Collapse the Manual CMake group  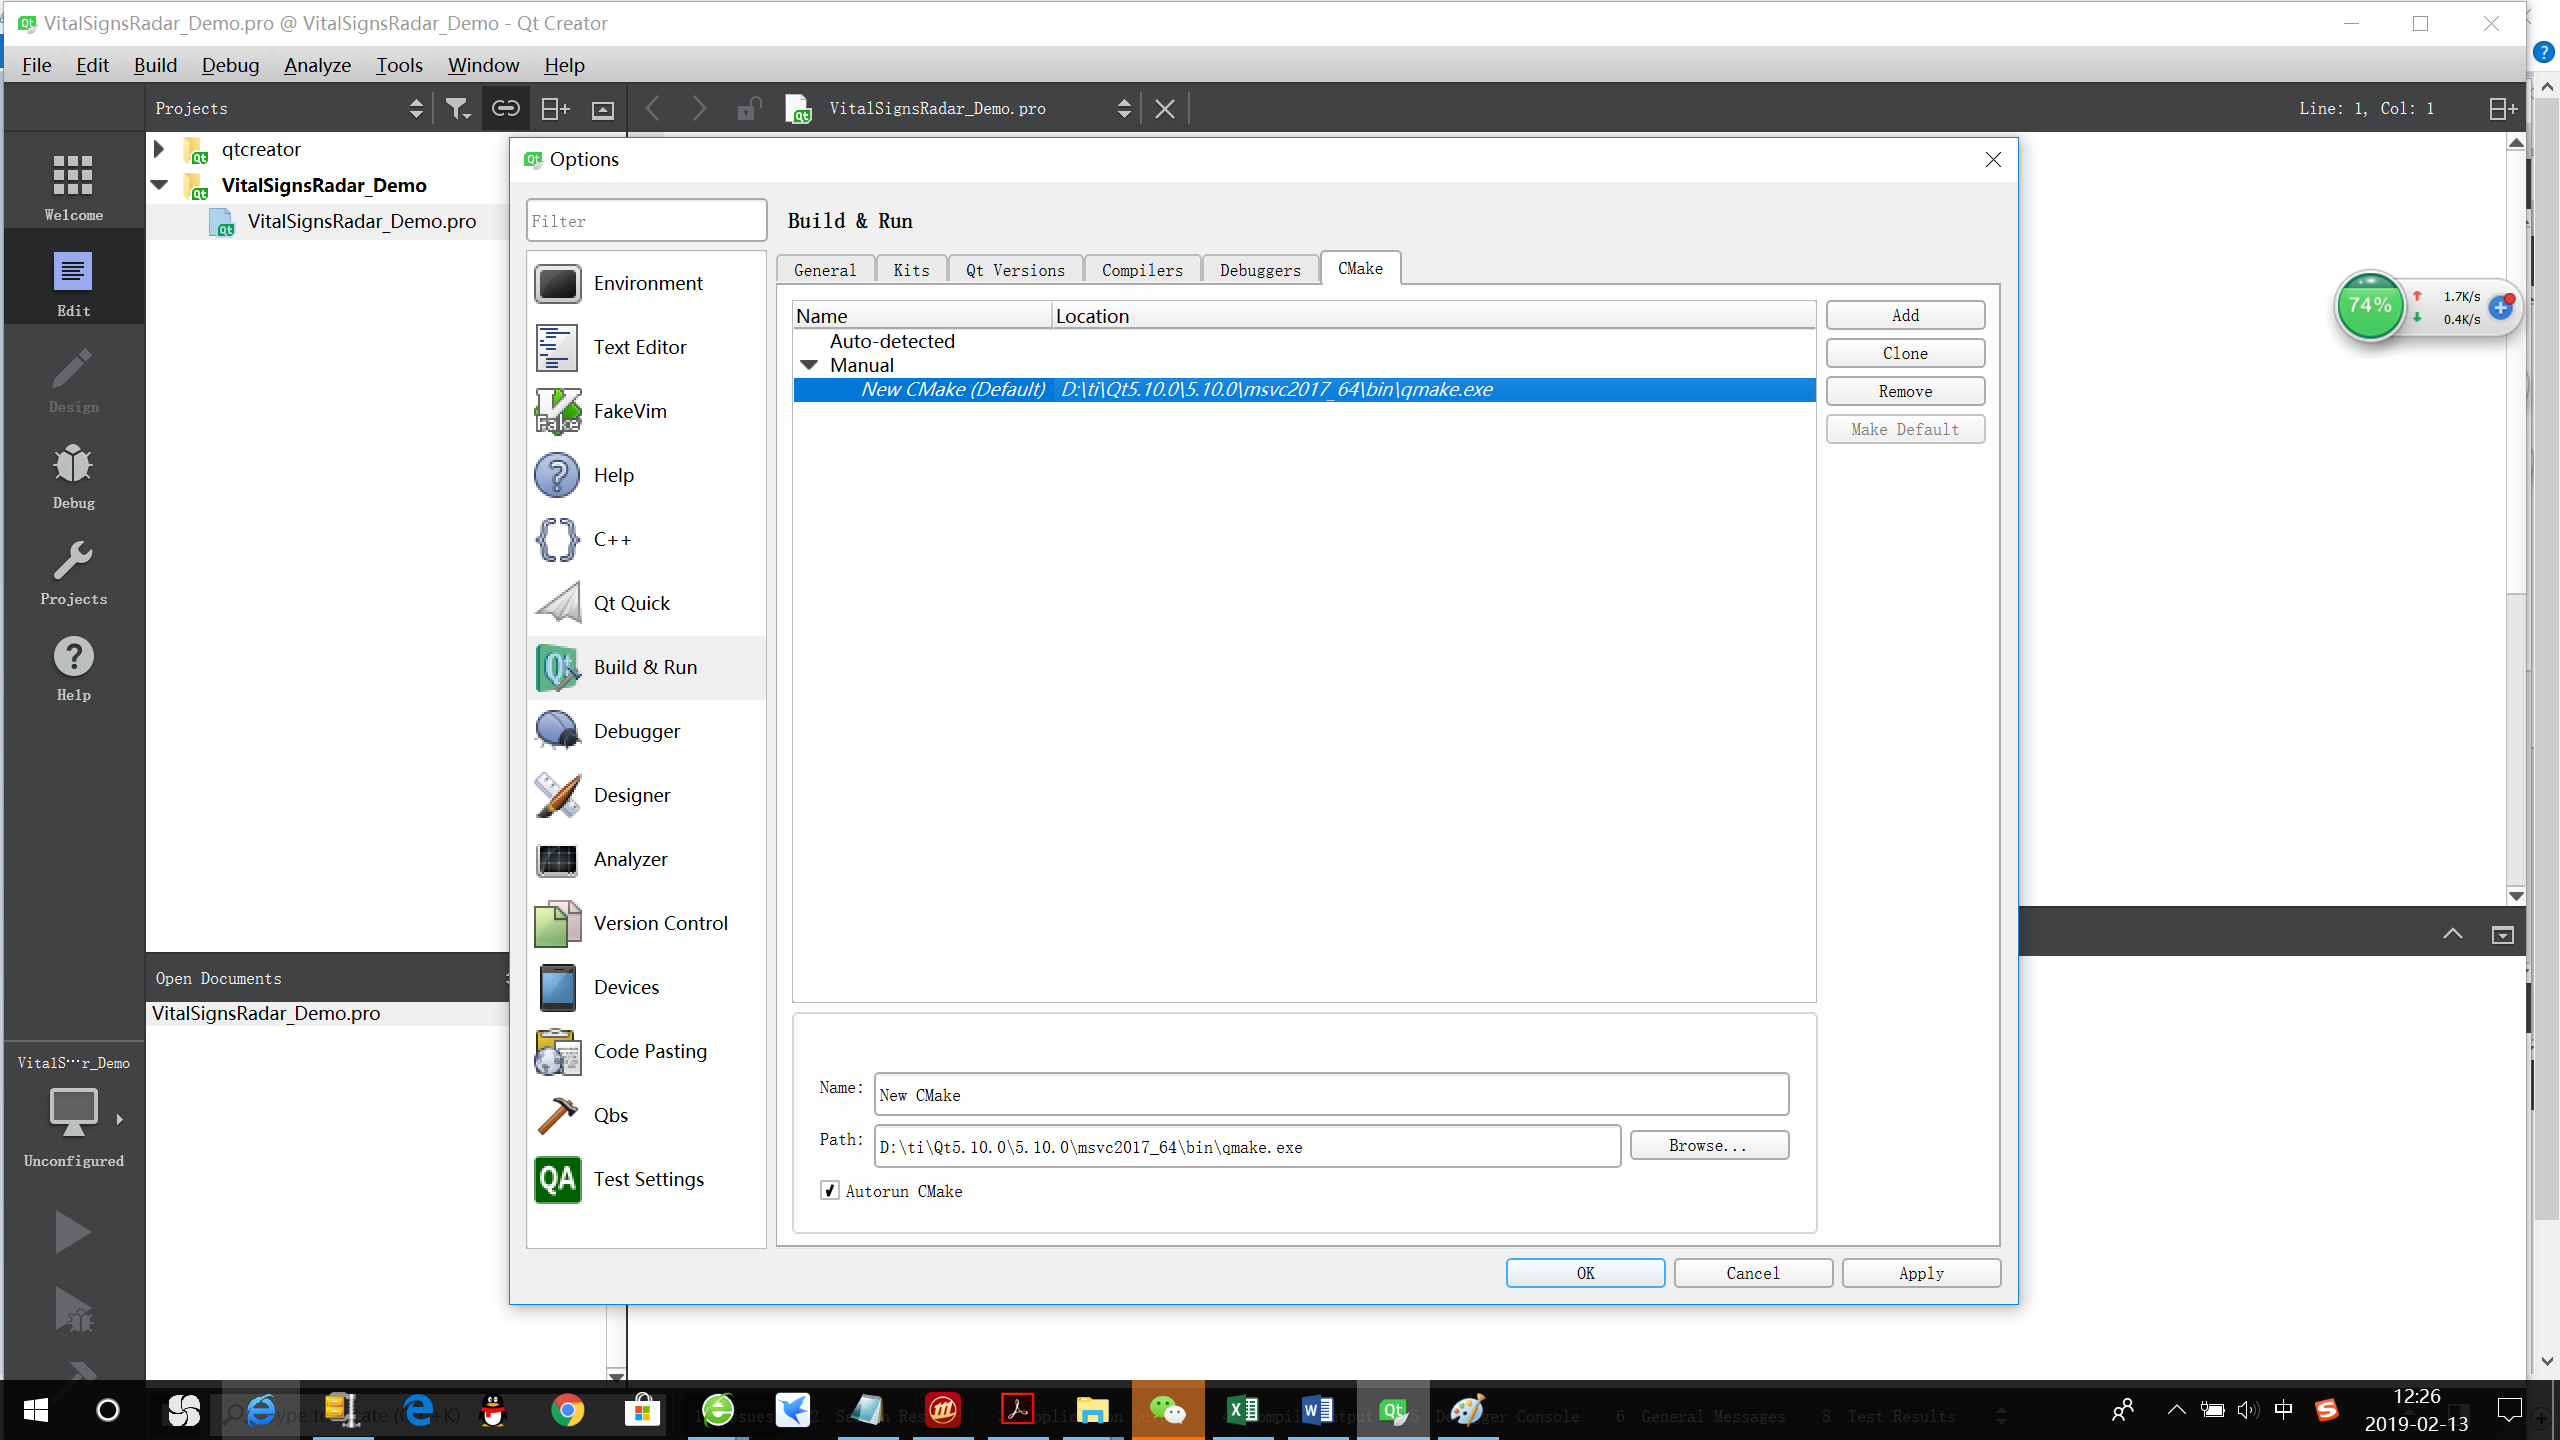pos(809,365)
